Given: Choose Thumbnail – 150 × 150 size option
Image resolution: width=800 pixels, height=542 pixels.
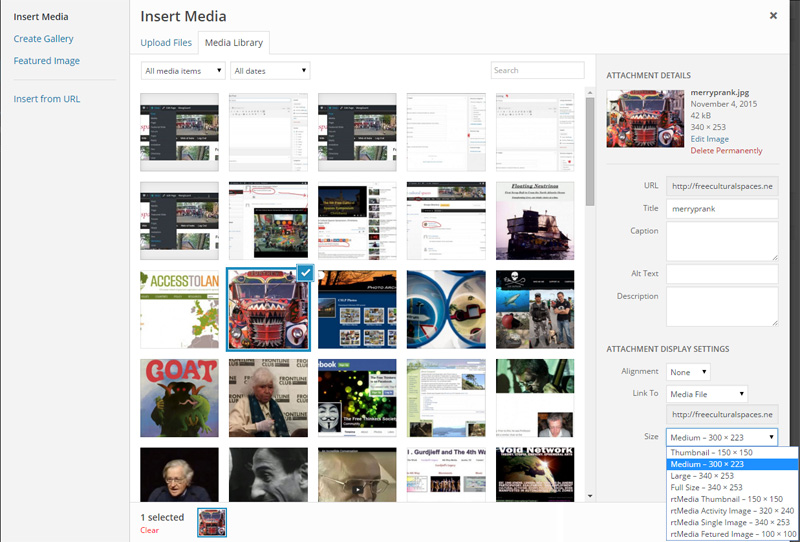Looking at the screenshot, I should [711, 453].
